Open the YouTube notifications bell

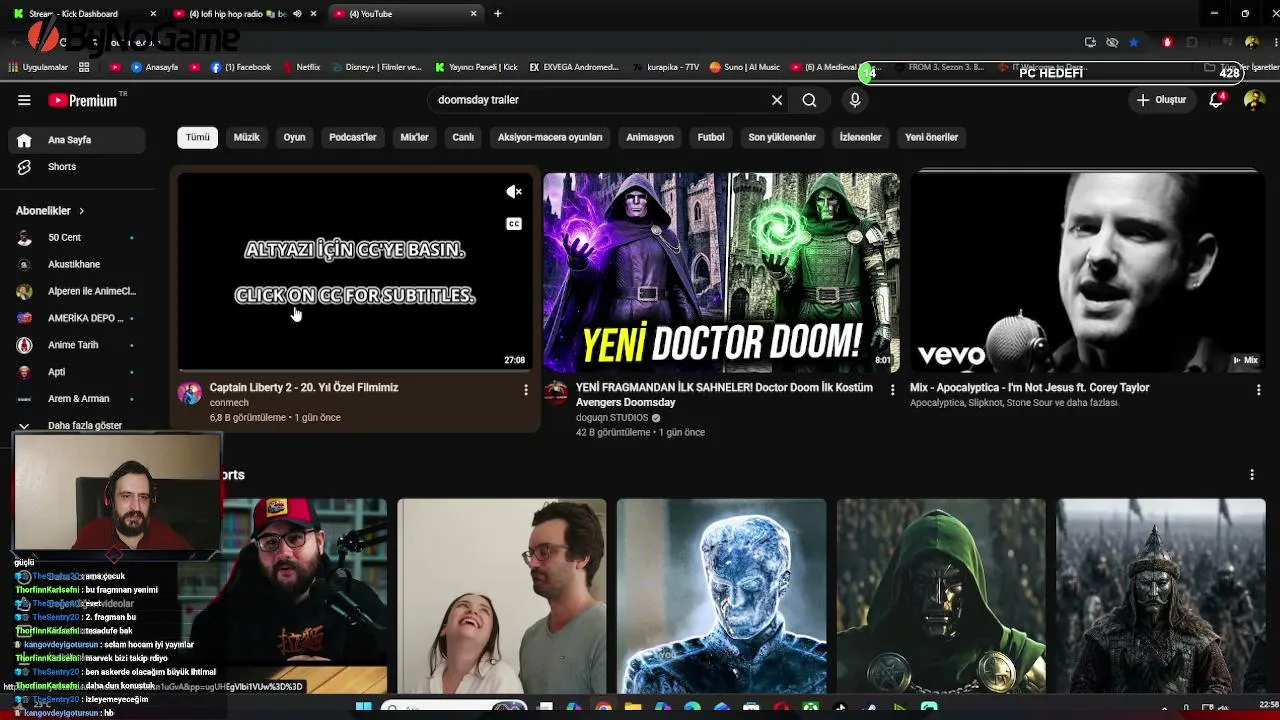tap(1216, 100)
